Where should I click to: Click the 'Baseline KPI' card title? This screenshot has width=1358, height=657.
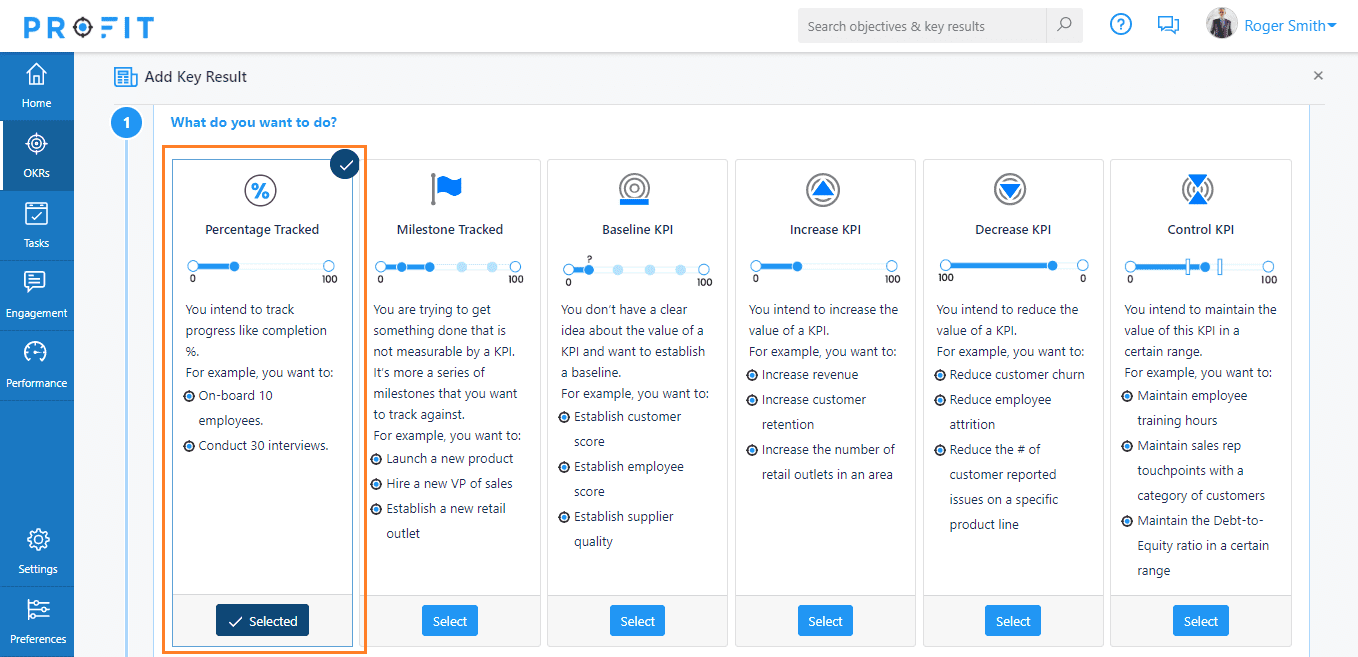(x=637, y=229)
